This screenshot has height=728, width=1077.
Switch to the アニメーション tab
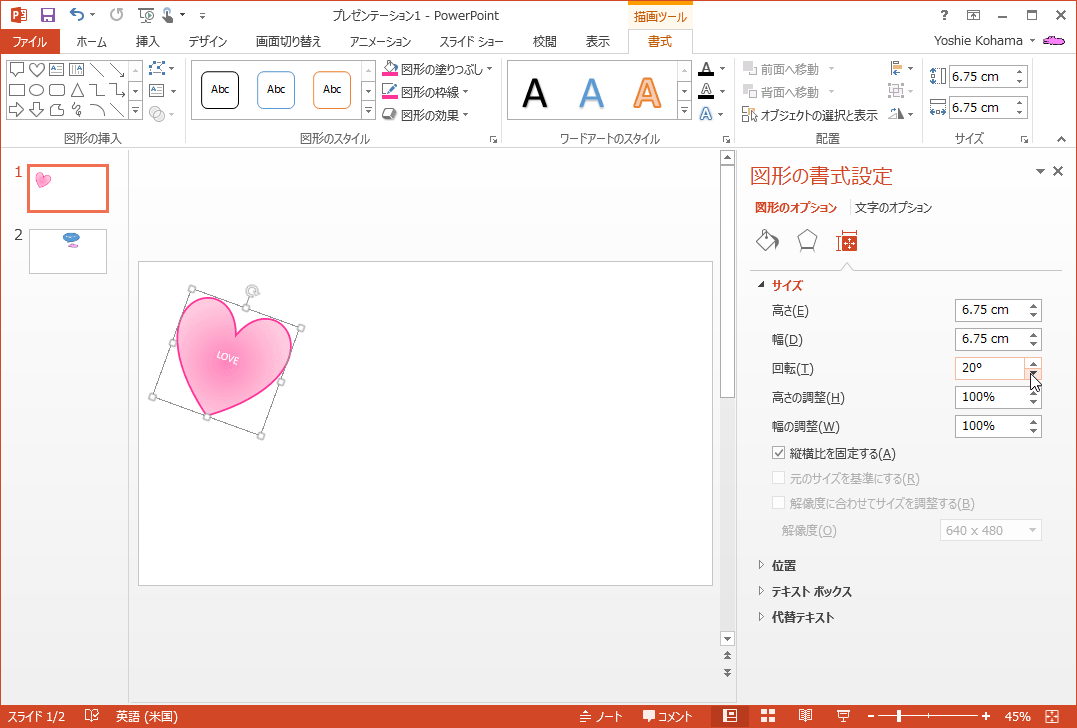(380, 41)
